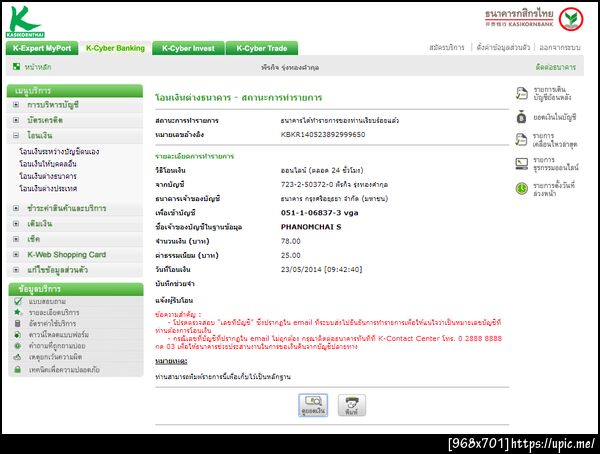Click the round Kasikornbank emblem logo

click(571, 19)
